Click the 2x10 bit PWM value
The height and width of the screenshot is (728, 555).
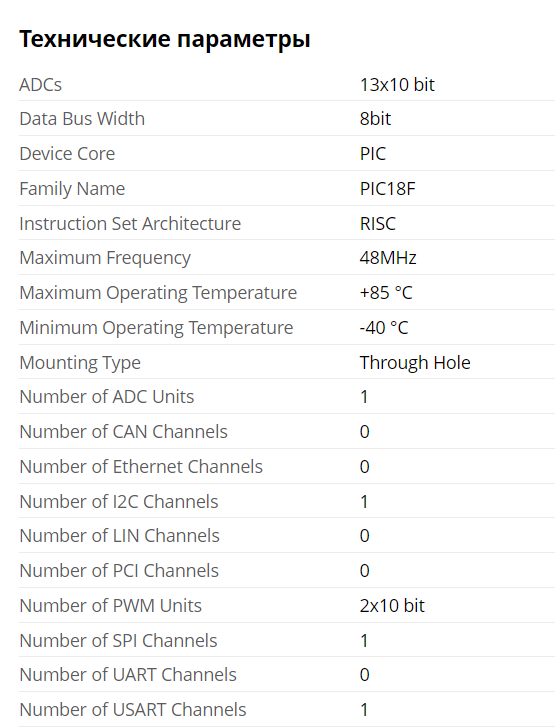pos(392,605)
